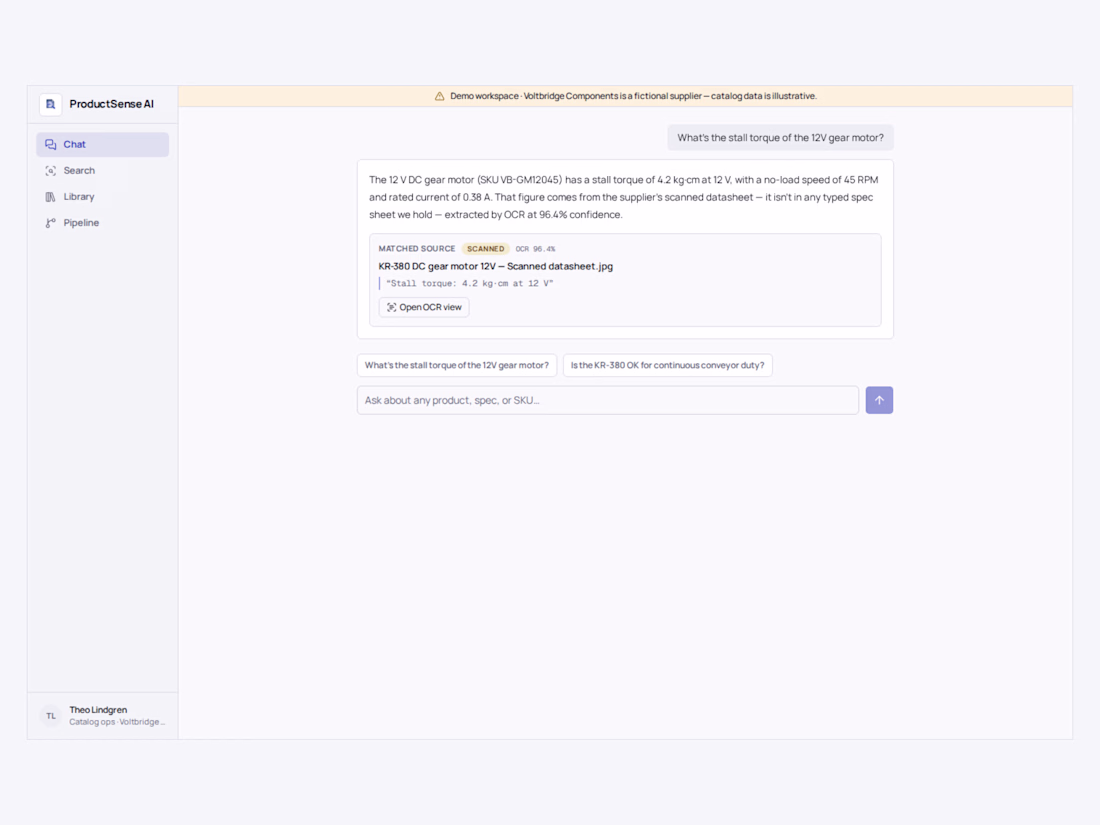Click the ProductSense AI logo icon
Image resolution: width=1100 pixels, height=825 pixels.
[51, 105]
